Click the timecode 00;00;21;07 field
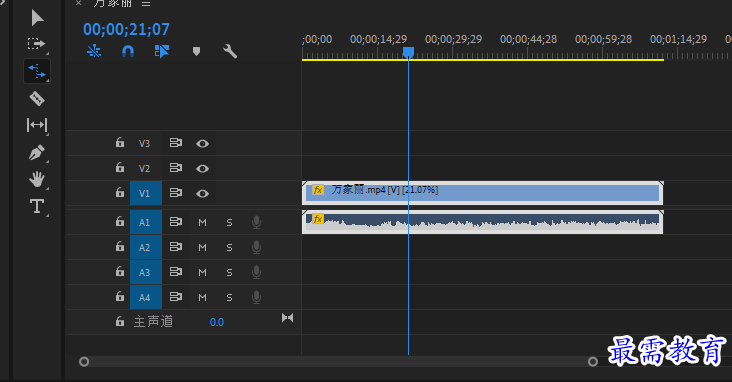Viewport: 732px width, 382px height. [126, 29]
